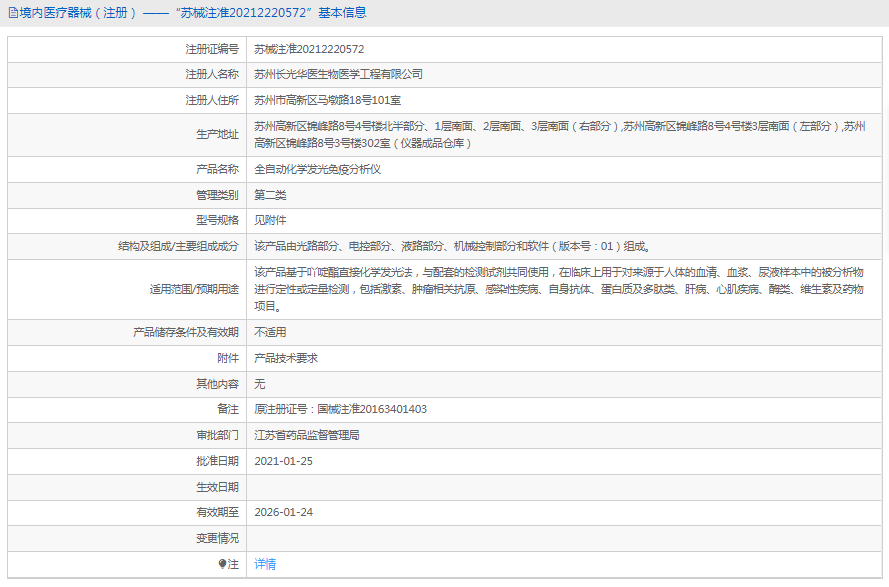
Task: Select approving department 江苏省药品监督管理局
Action: tap(307, 436)
